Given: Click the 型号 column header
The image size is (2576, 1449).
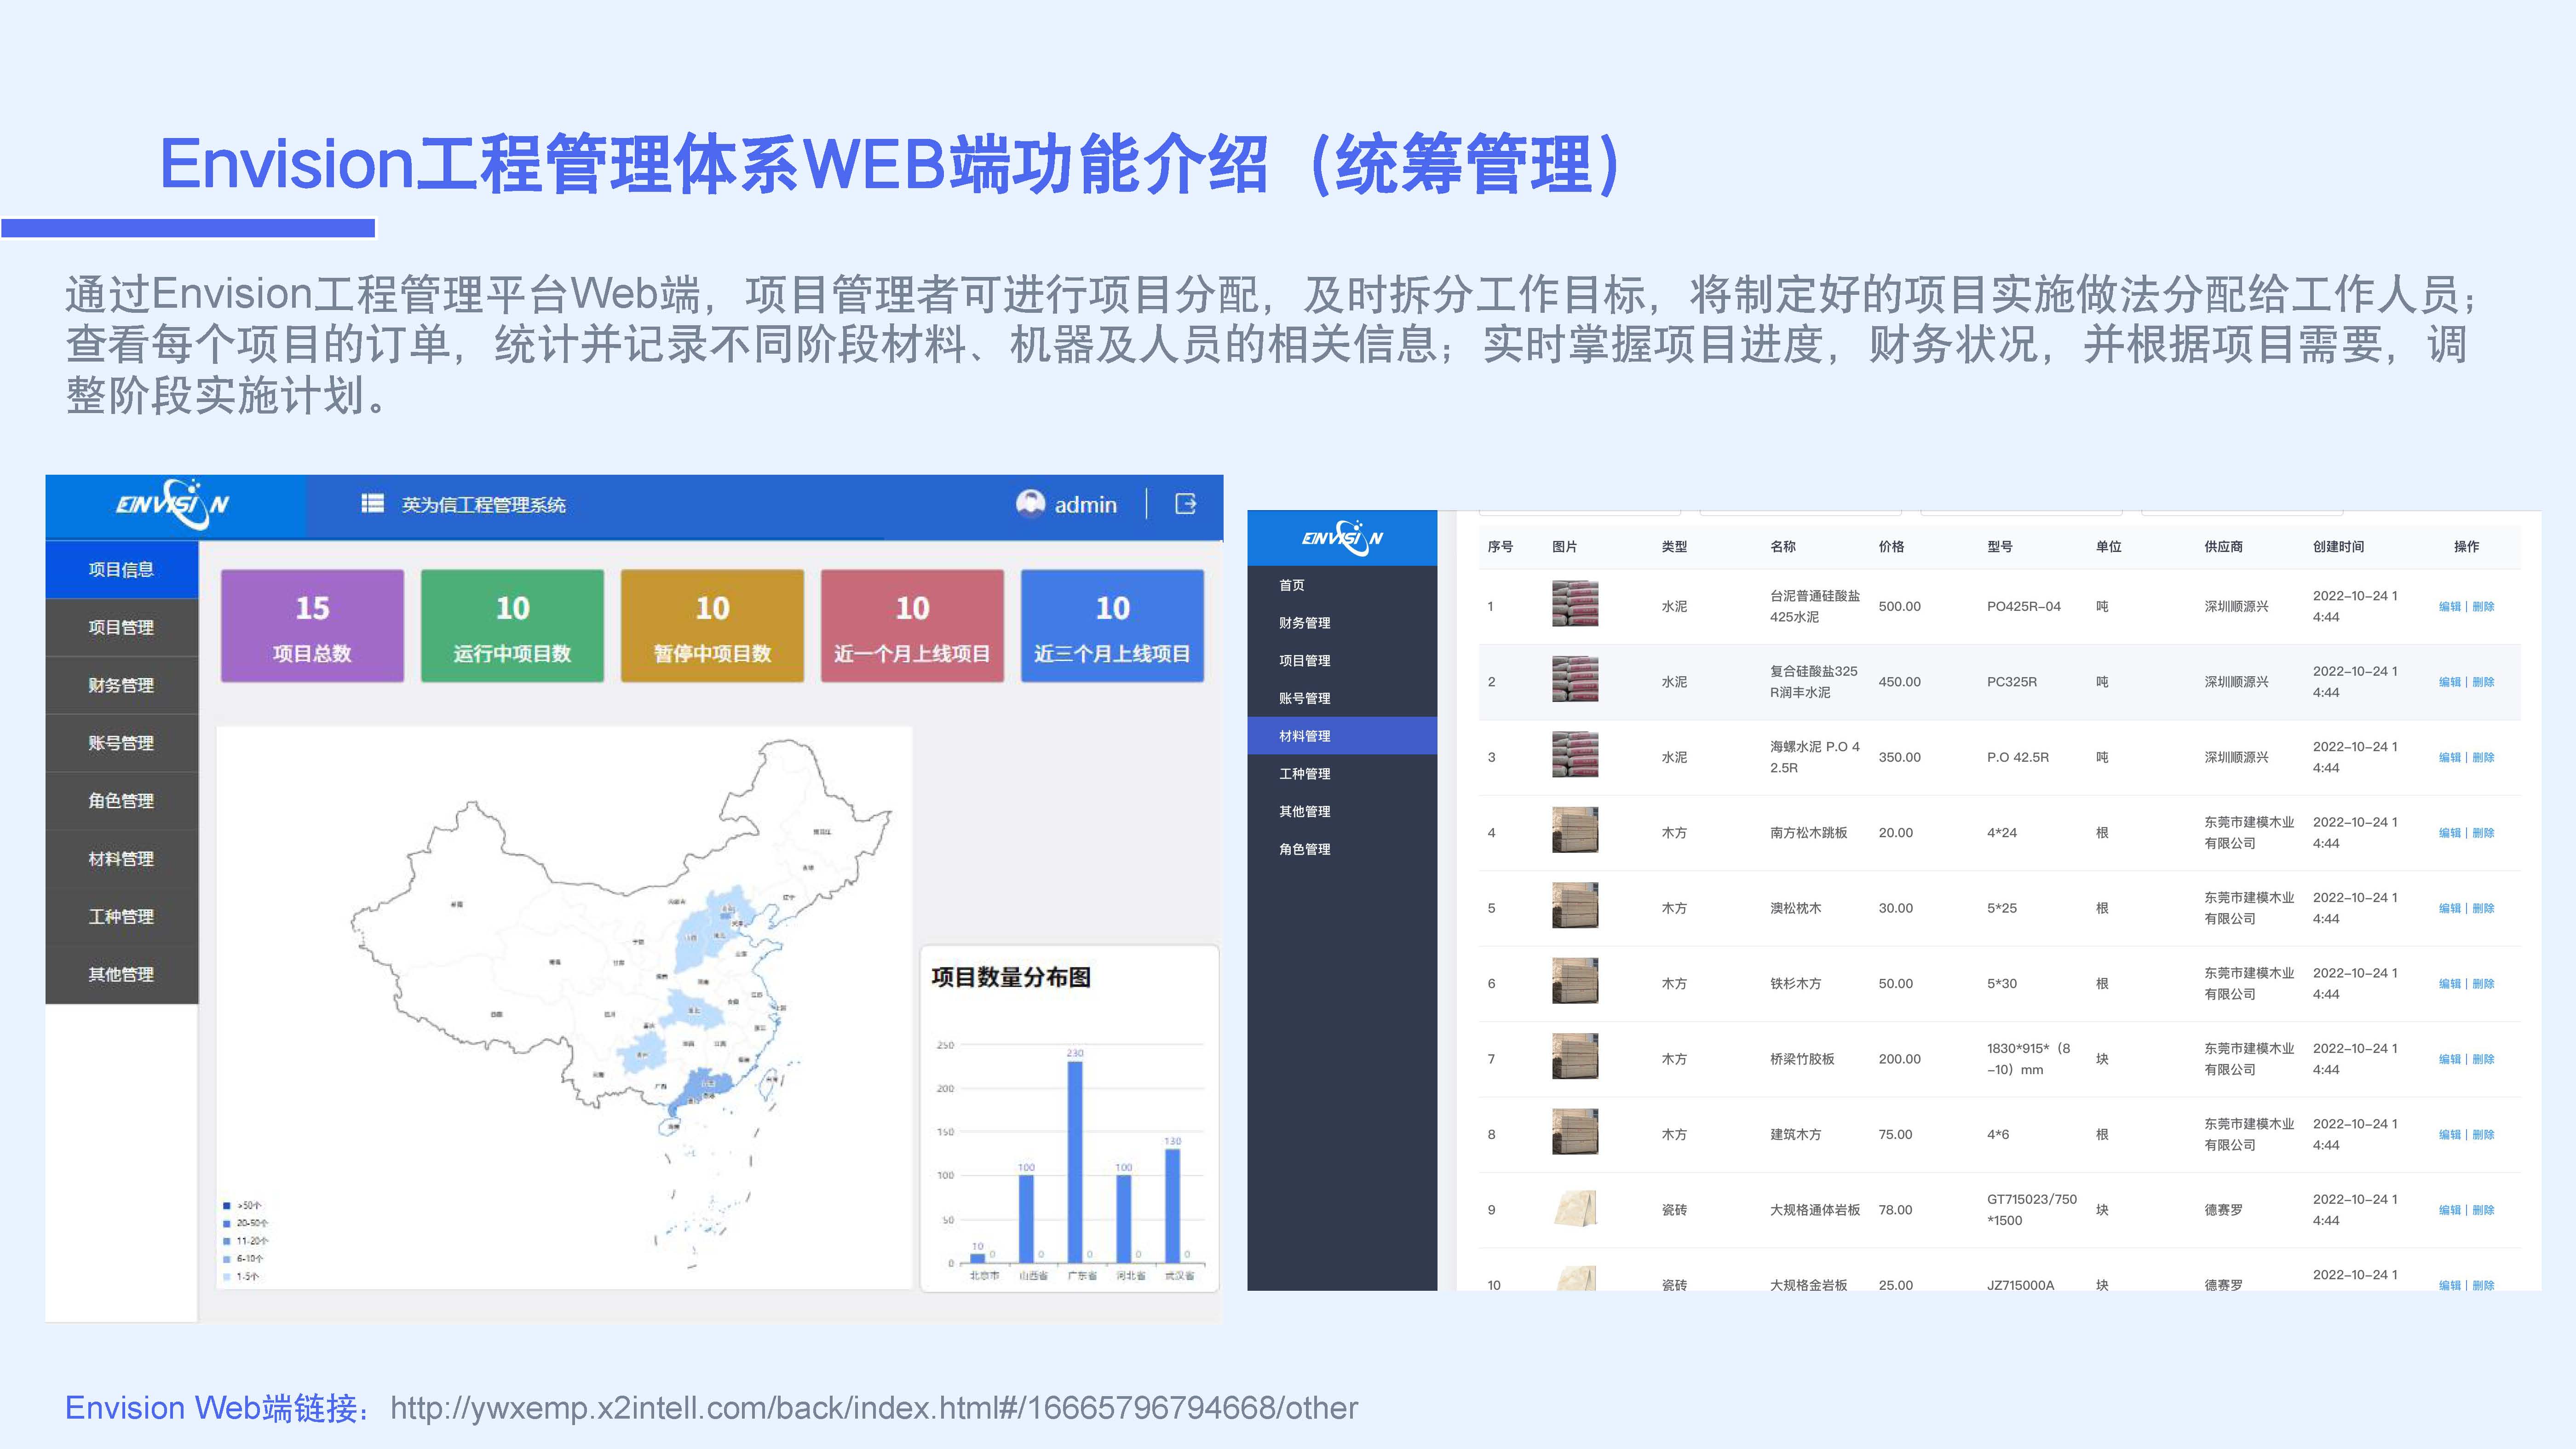Looking at the screenshot, I should tap(2000, 547).
